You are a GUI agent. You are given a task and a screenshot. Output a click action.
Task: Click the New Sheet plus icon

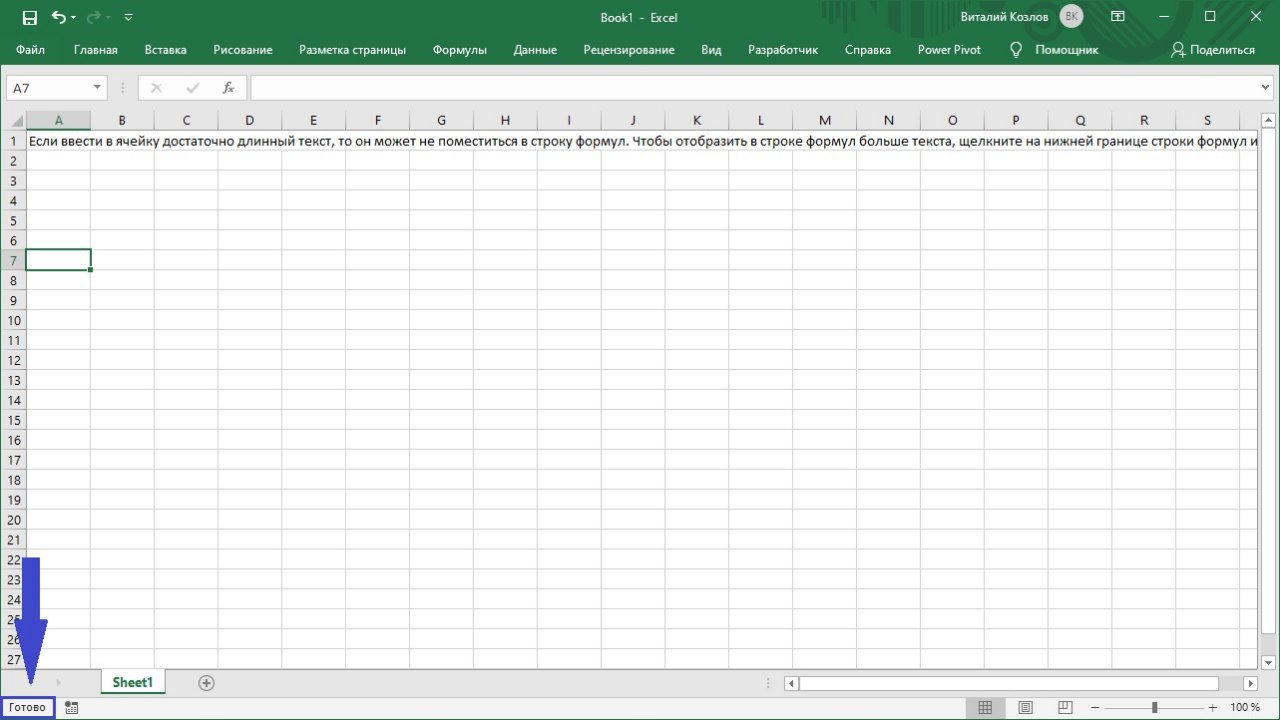pos(206,683)
